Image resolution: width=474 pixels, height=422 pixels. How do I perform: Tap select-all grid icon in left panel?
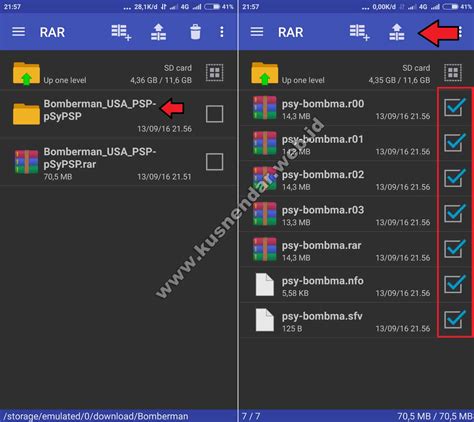tap(214, 72)
